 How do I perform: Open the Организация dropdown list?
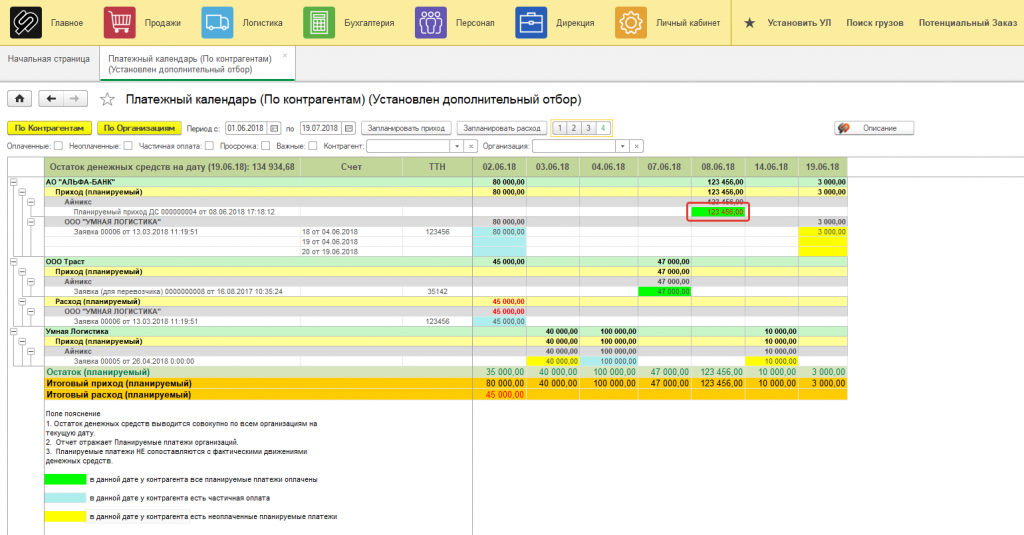[x=623, y=146]
